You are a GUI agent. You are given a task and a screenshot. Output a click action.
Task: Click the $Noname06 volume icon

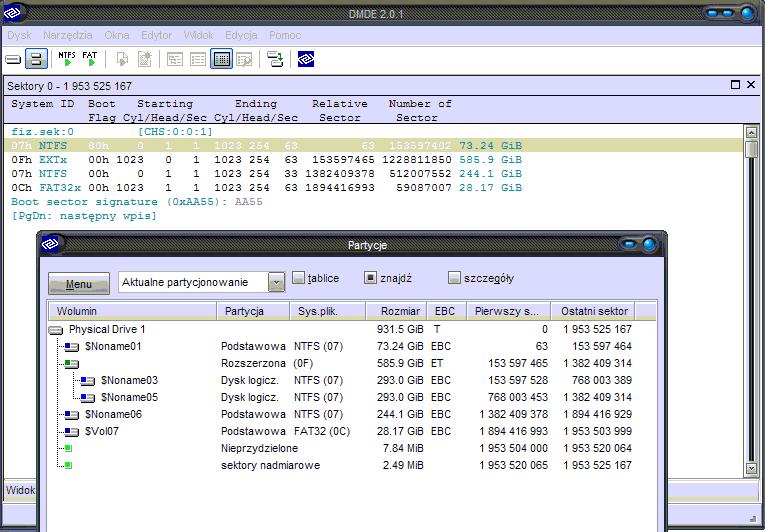[x=72, y=415]
